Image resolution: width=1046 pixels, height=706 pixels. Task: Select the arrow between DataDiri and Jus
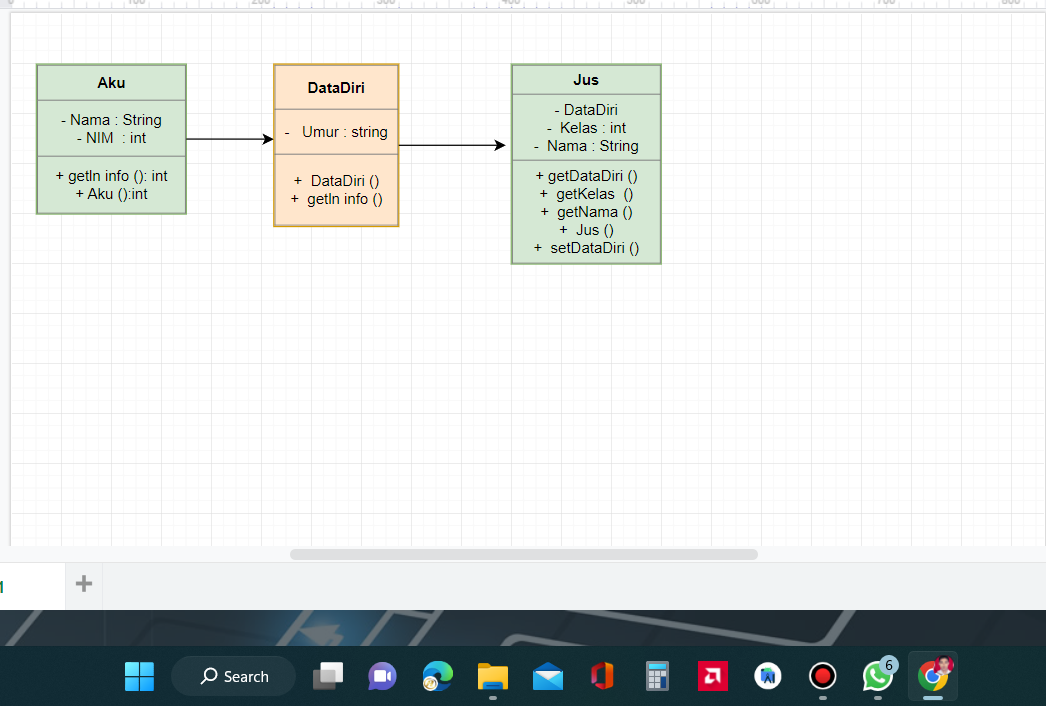(455, 144)
